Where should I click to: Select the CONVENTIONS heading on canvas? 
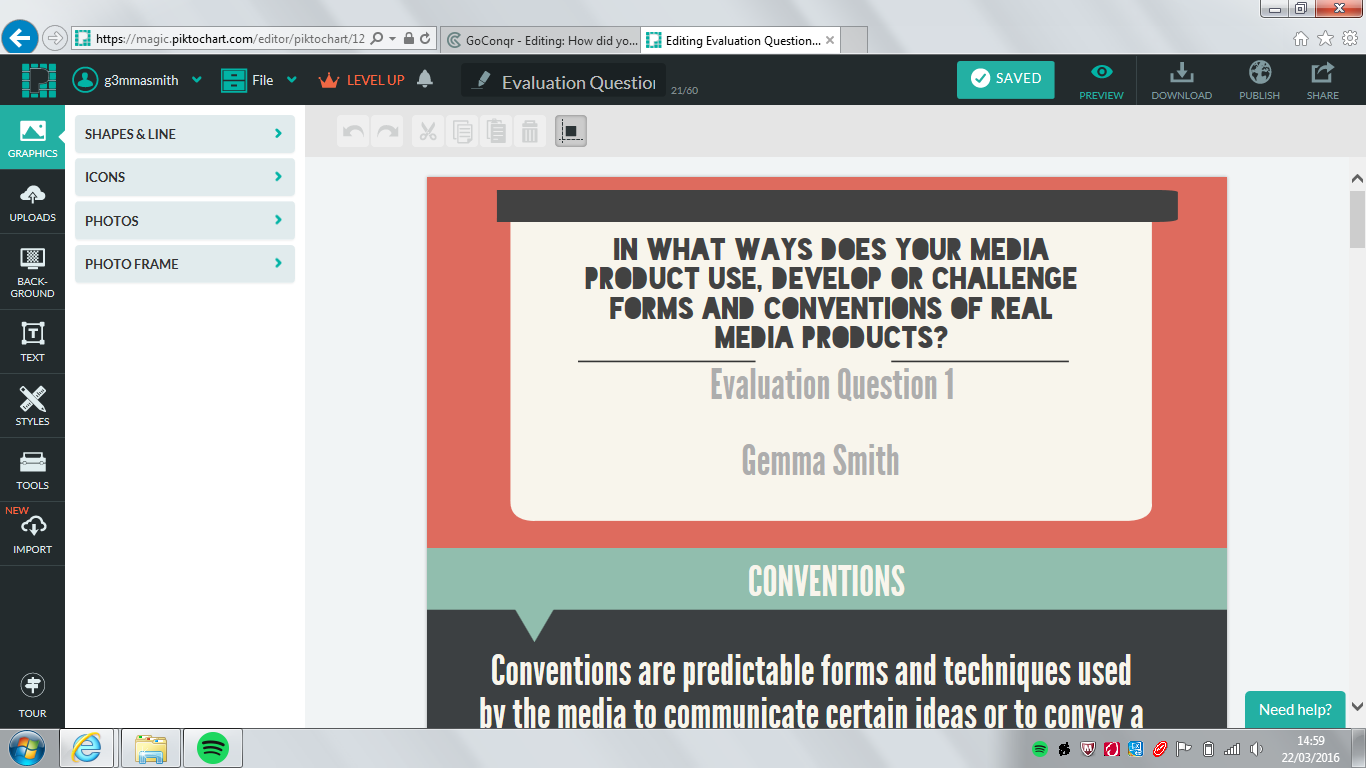[826, 581]
